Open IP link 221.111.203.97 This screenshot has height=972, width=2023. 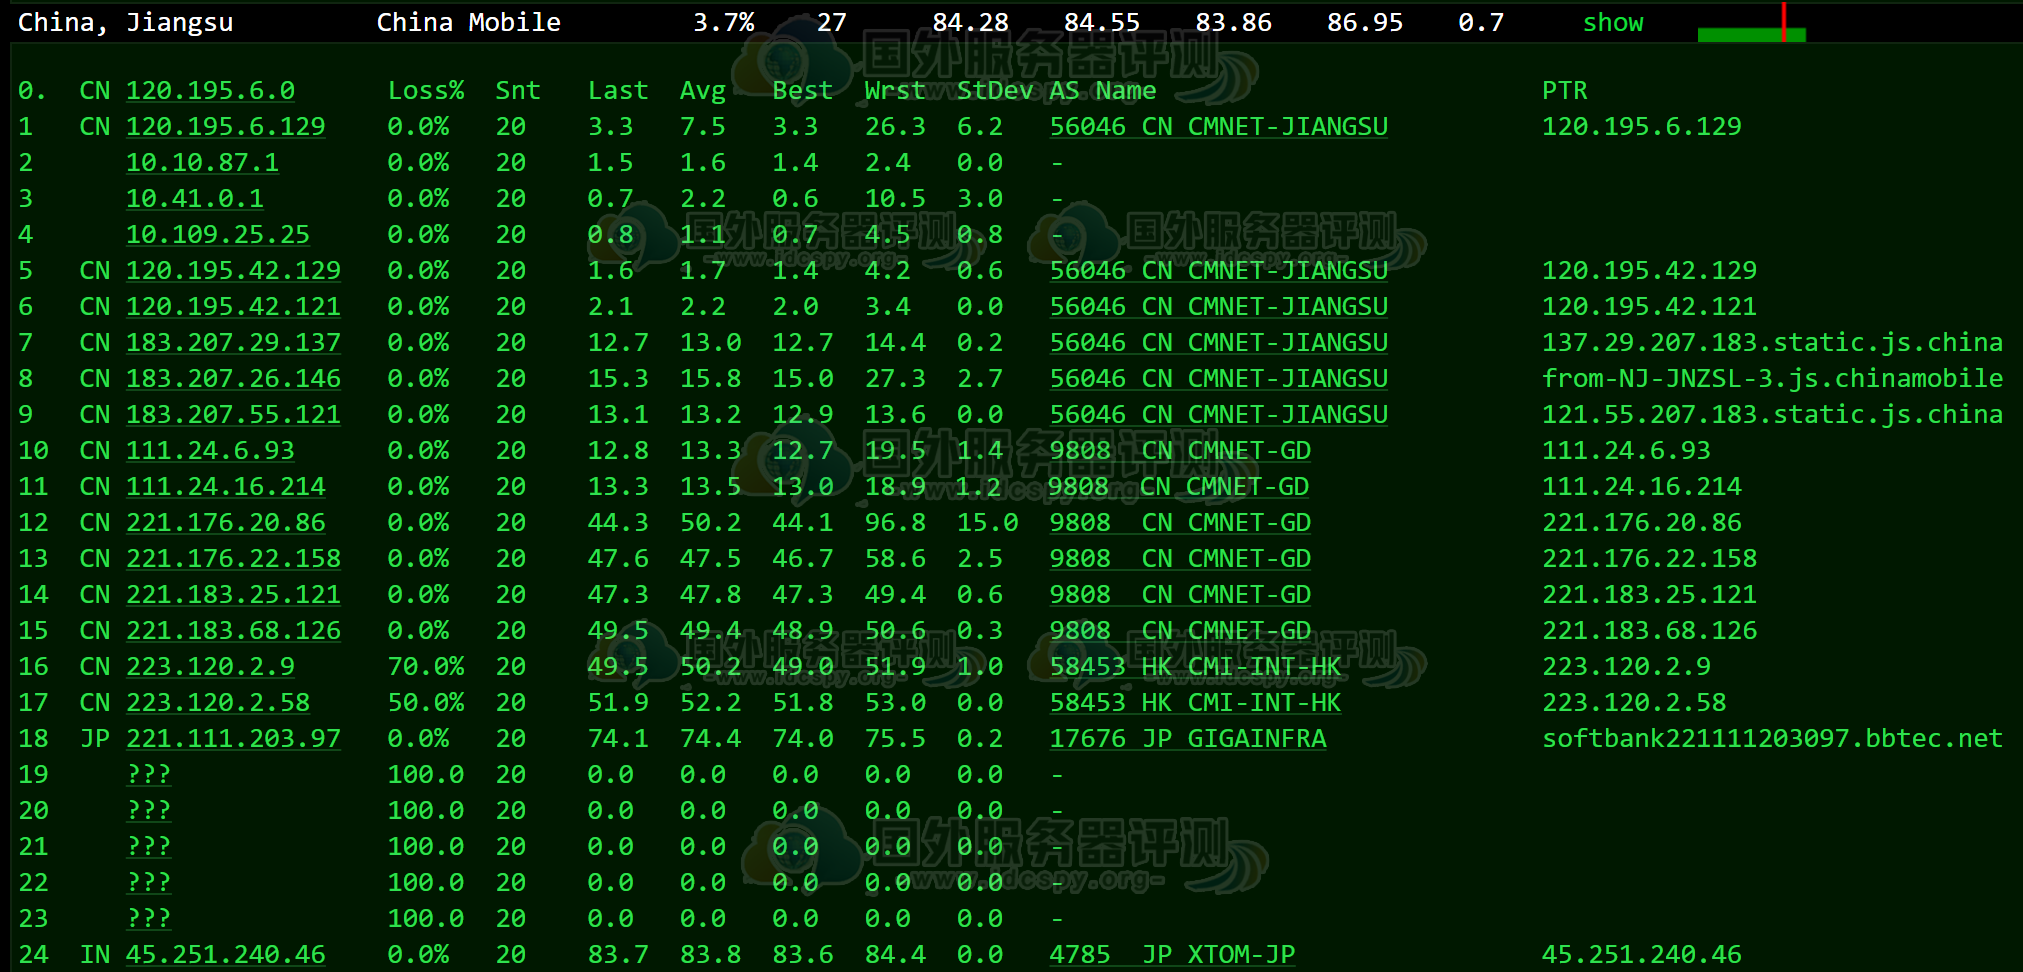point(233,738)
